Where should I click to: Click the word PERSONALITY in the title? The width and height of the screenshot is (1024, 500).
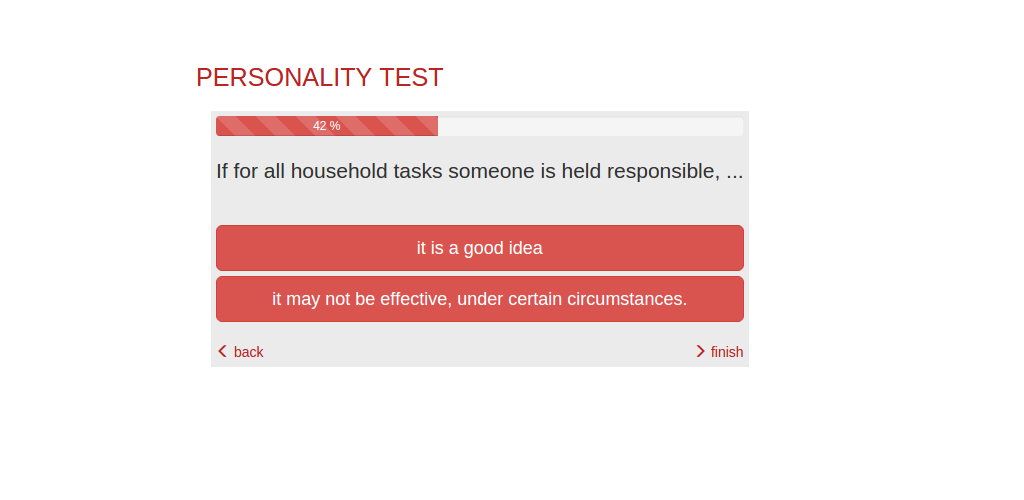click(x=284, y=78)
